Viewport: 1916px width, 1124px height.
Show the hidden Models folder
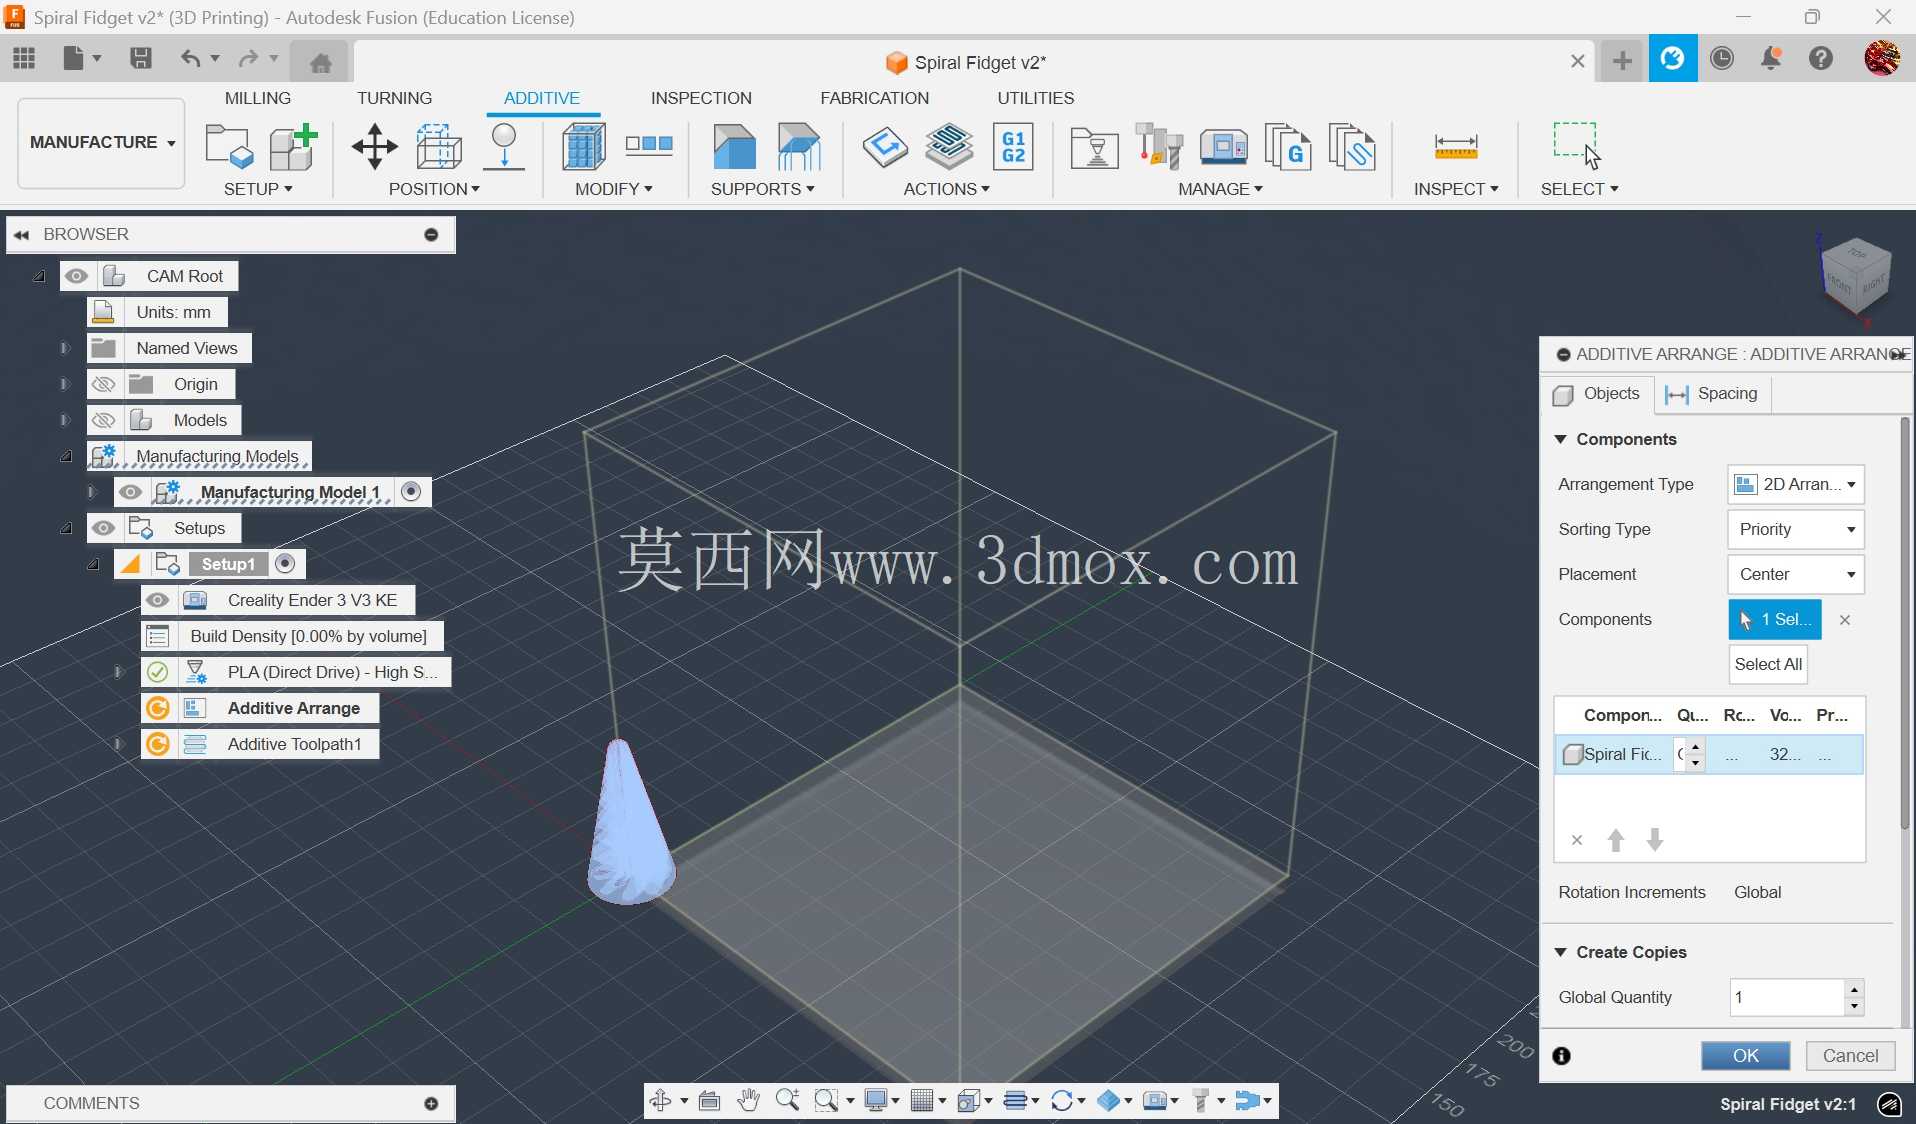click(104, 420)
